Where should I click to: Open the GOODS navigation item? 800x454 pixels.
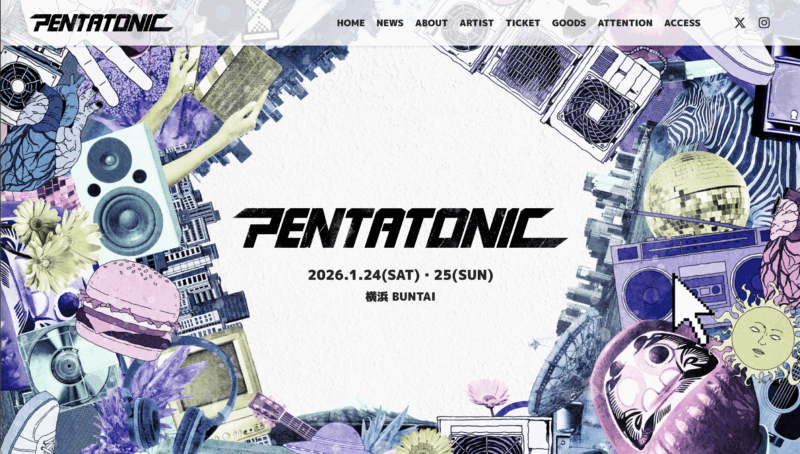coord(568,23)
